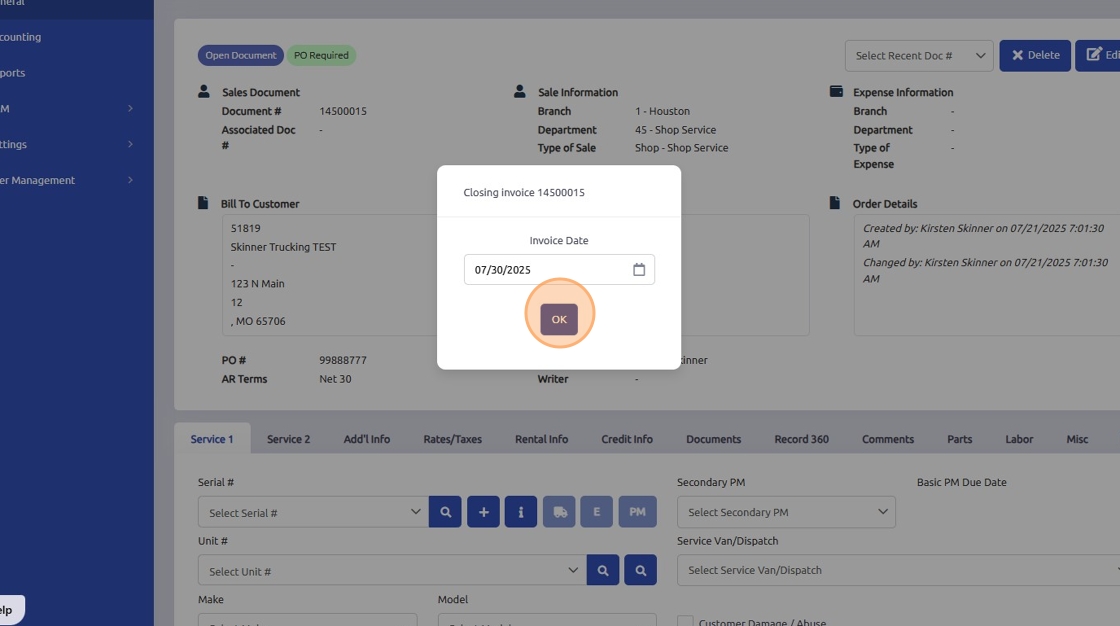Click the Delete button

point(1034,56)
